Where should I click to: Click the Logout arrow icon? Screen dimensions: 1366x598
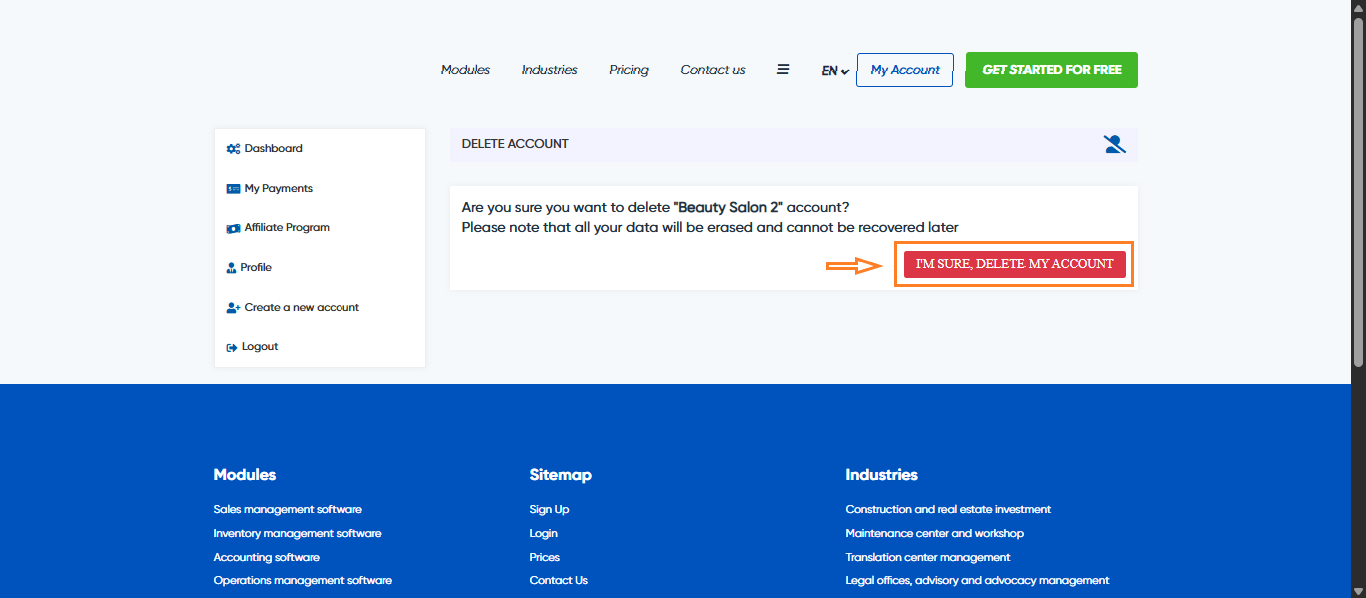pyautogui.click(x=232, y=347)
